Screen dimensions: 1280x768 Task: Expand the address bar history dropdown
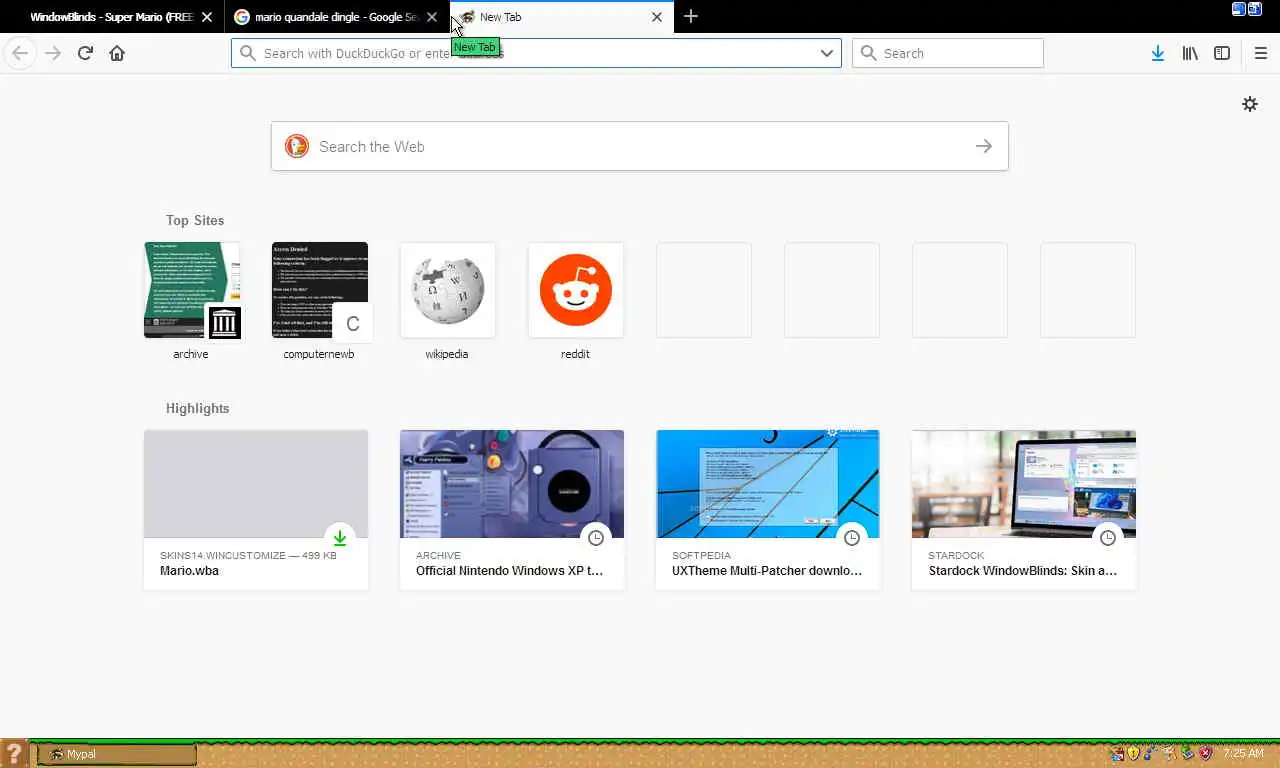click(x=827, y=53)
